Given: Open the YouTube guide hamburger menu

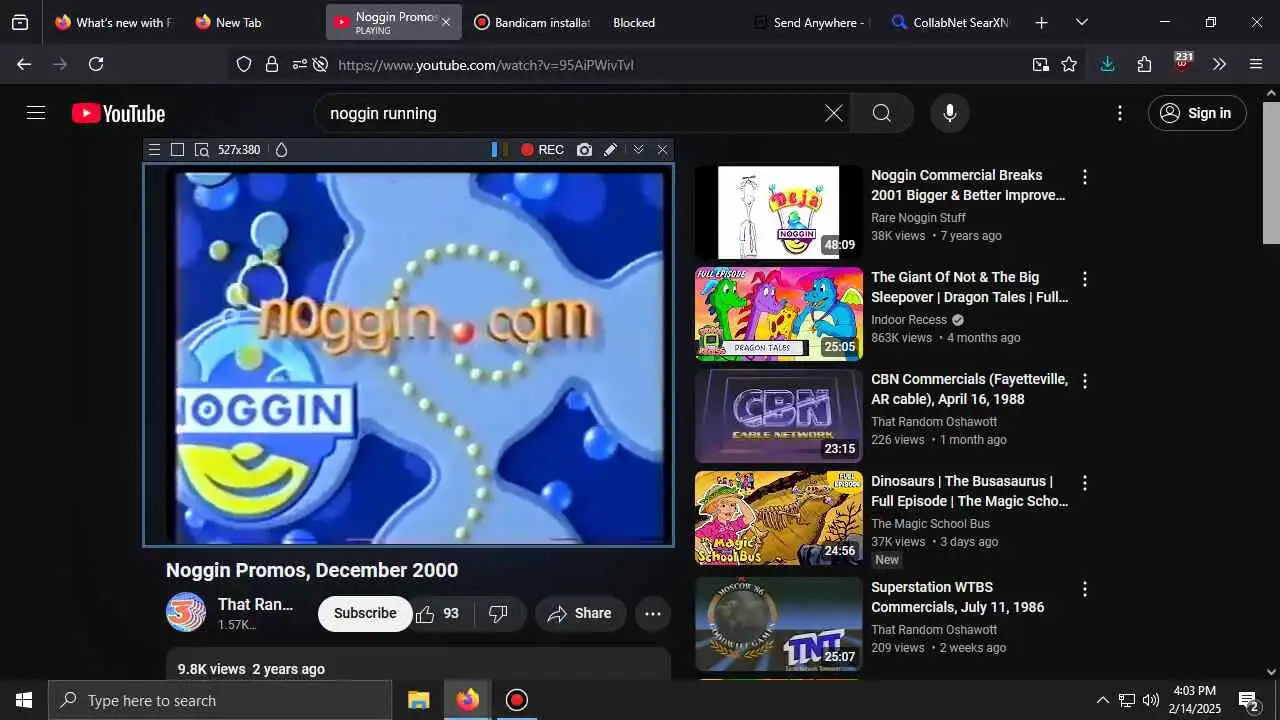Looking at the screenshot, I should pyautogui.click(x=36, y=113).
